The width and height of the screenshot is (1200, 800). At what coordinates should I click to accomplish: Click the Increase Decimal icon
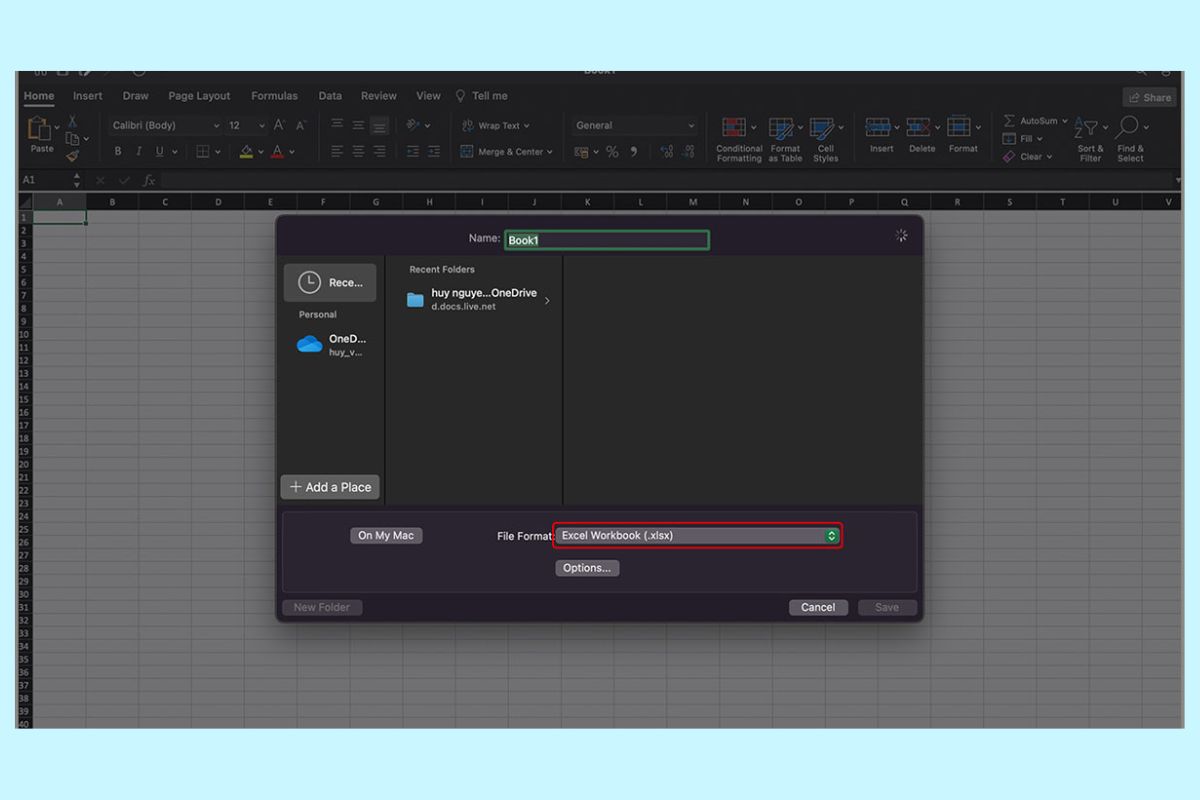tap(665, 152)
